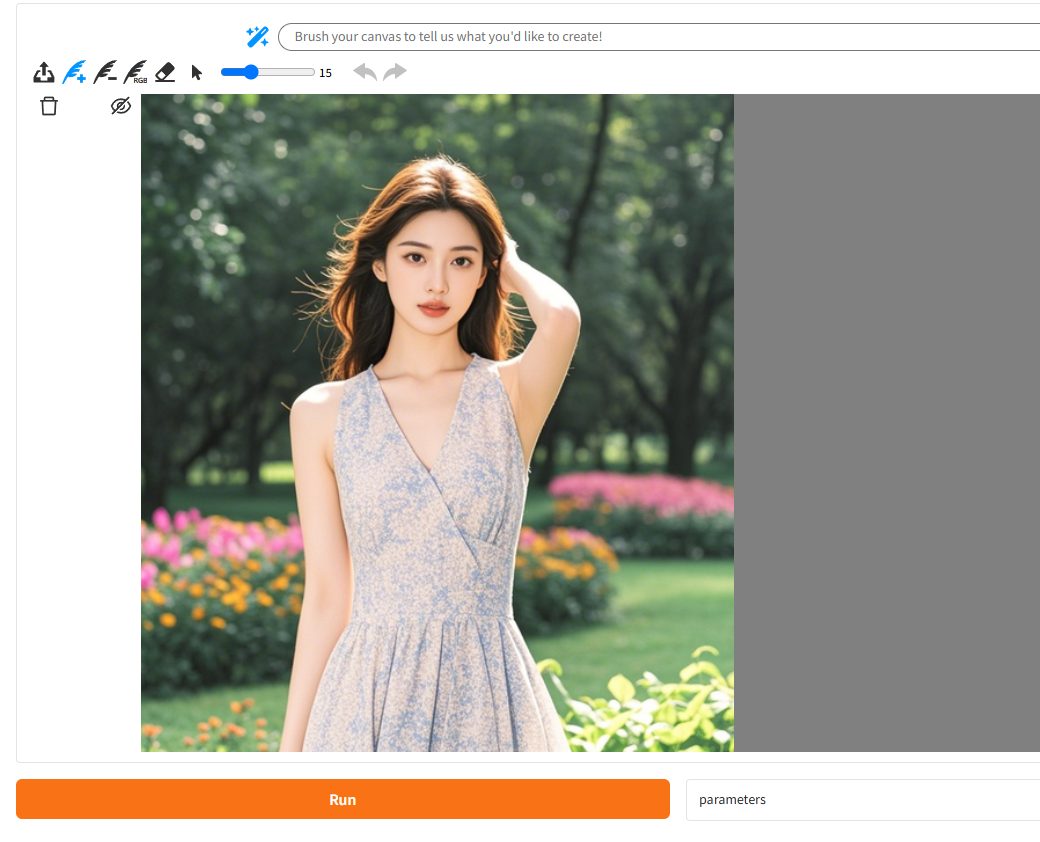Screen dimensions: 1040x842
Task: Clear the canvas with the trash icon
Action: (48, 106)
